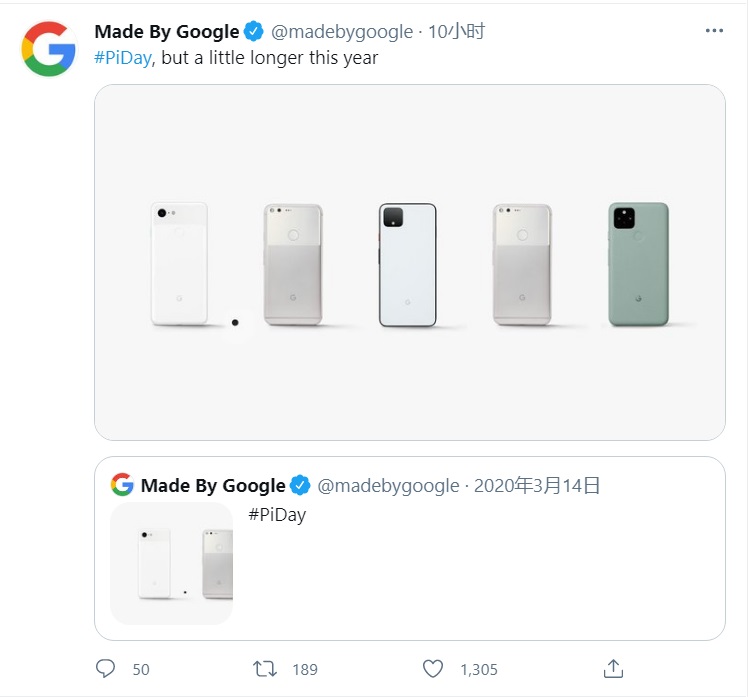The height and width of the screenshot is (697, 749).
Task: Like the tweet with the heart icon
Action: point(432,668)
